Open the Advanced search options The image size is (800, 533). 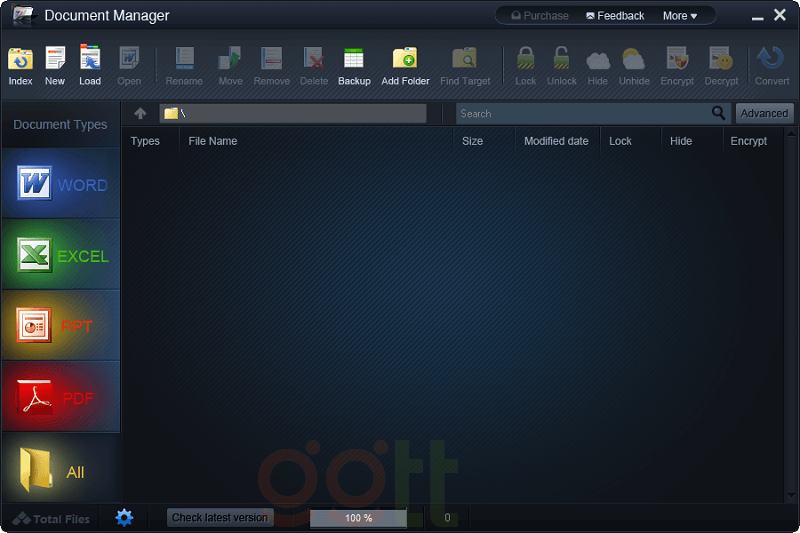(764, 114)
